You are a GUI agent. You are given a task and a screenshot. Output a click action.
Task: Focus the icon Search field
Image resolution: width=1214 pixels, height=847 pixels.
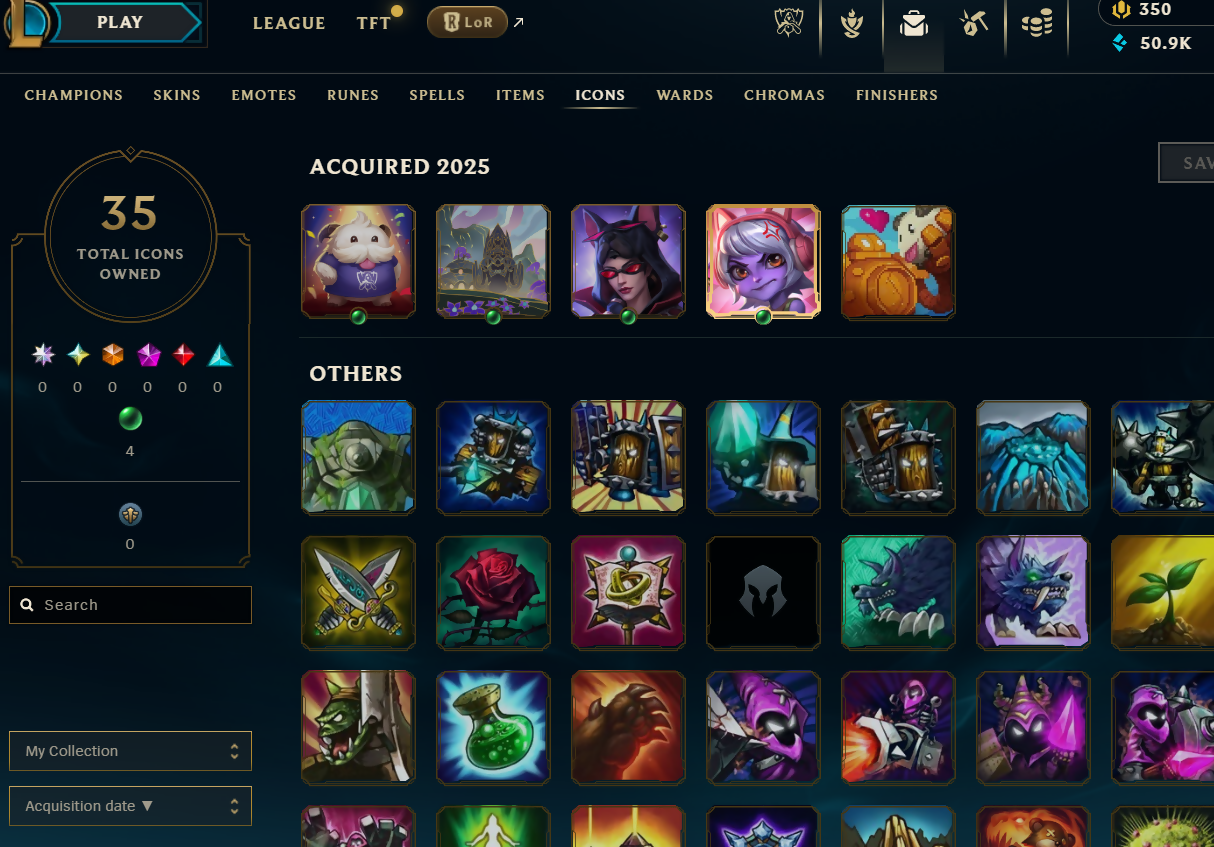pyautogui.click(x=130, y=605)
